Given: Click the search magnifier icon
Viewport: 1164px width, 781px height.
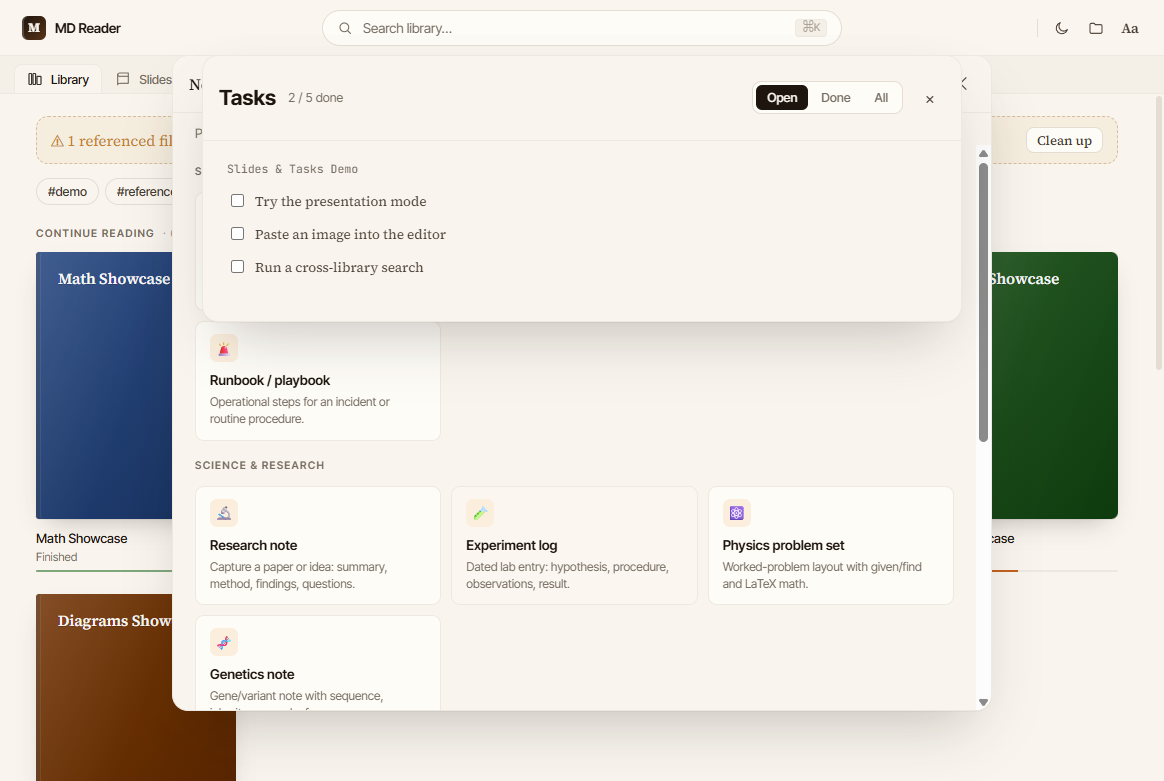Looking at the screenshot, I should tap(345, 28).
